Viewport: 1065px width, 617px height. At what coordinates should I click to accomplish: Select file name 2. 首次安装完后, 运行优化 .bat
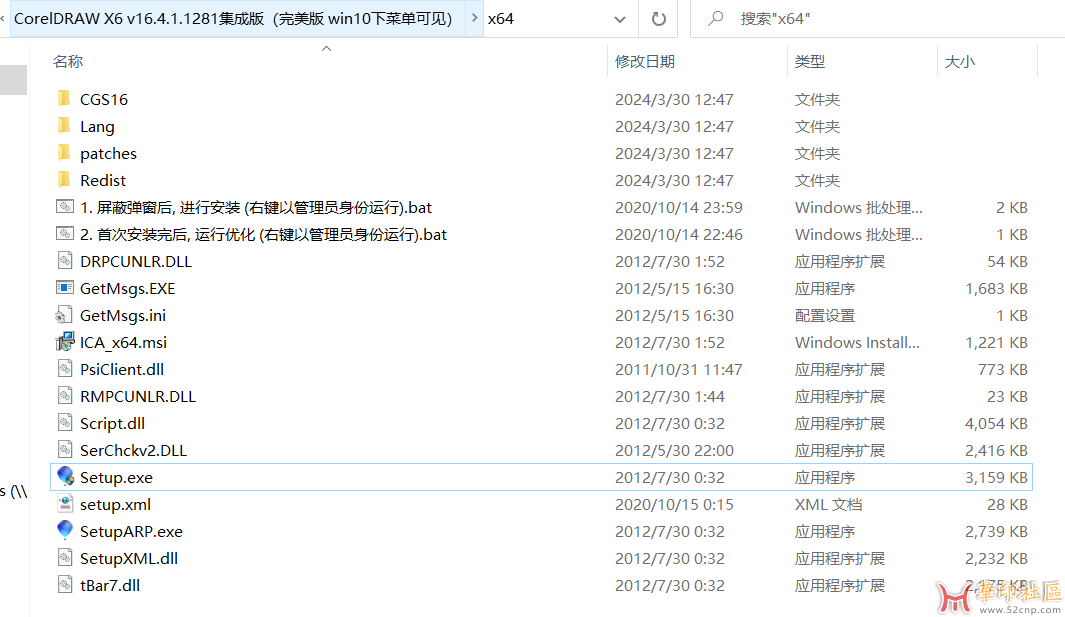pos(264,234)
